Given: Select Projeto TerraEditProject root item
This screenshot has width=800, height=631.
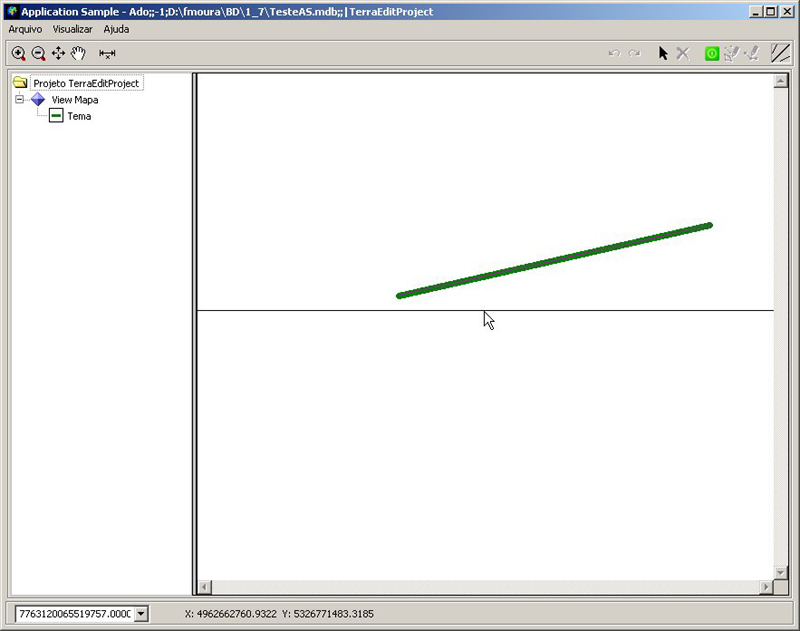Looking at the screenshot, I should 85,83.
